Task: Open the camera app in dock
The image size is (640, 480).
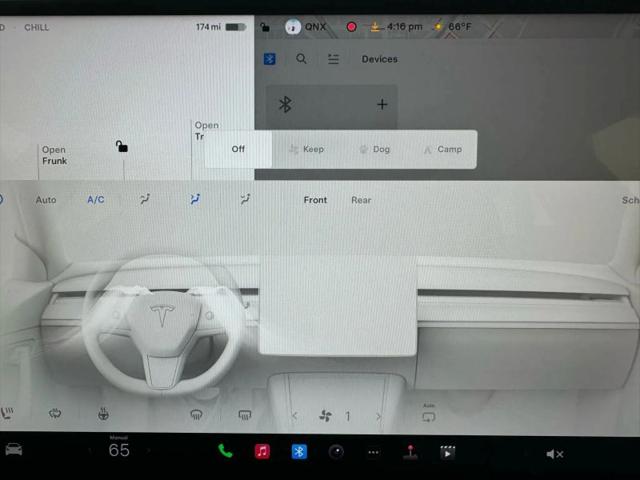Action: click(336, 452)
